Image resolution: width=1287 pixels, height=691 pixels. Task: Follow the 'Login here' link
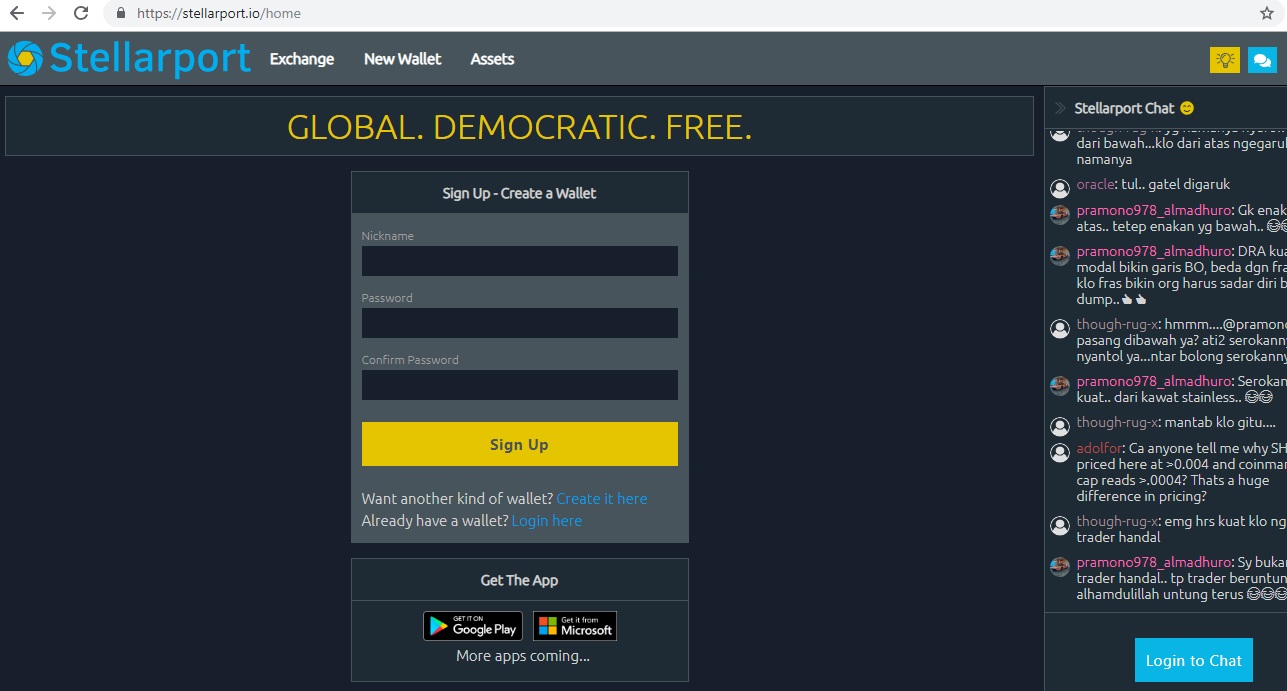pyautogui.click(x=547, y=521)
